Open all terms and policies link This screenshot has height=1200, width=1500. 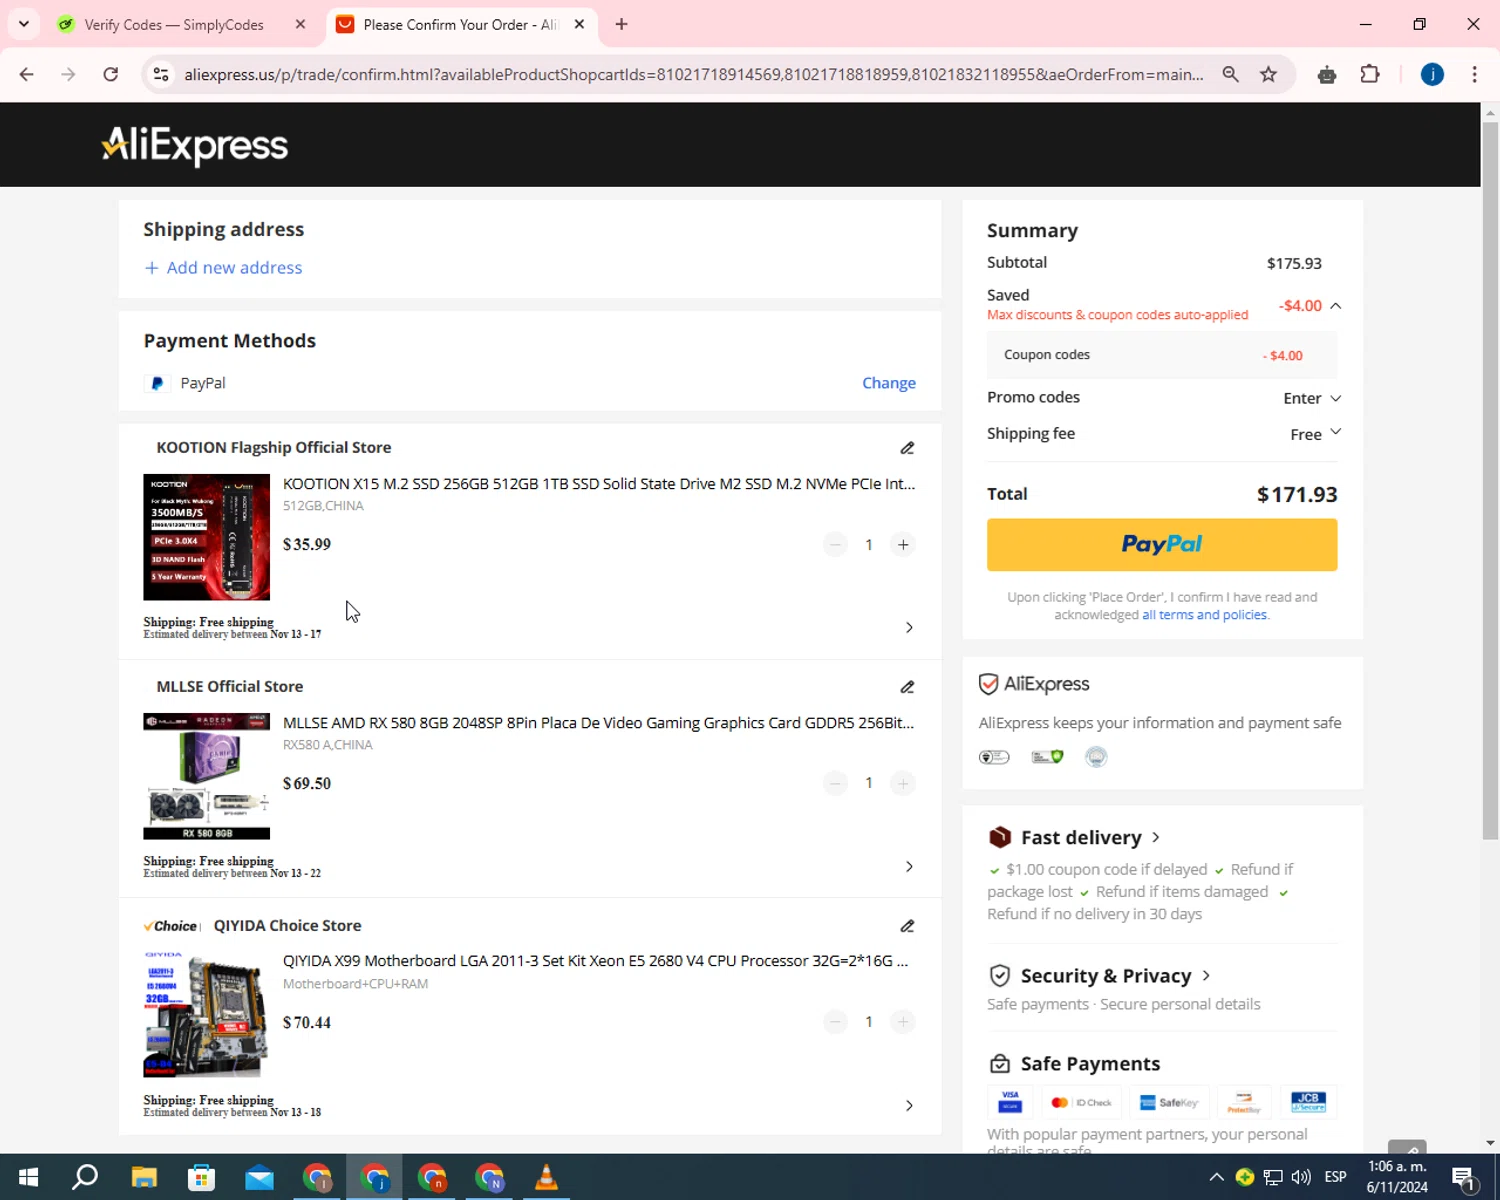[x=1205, y=615]
